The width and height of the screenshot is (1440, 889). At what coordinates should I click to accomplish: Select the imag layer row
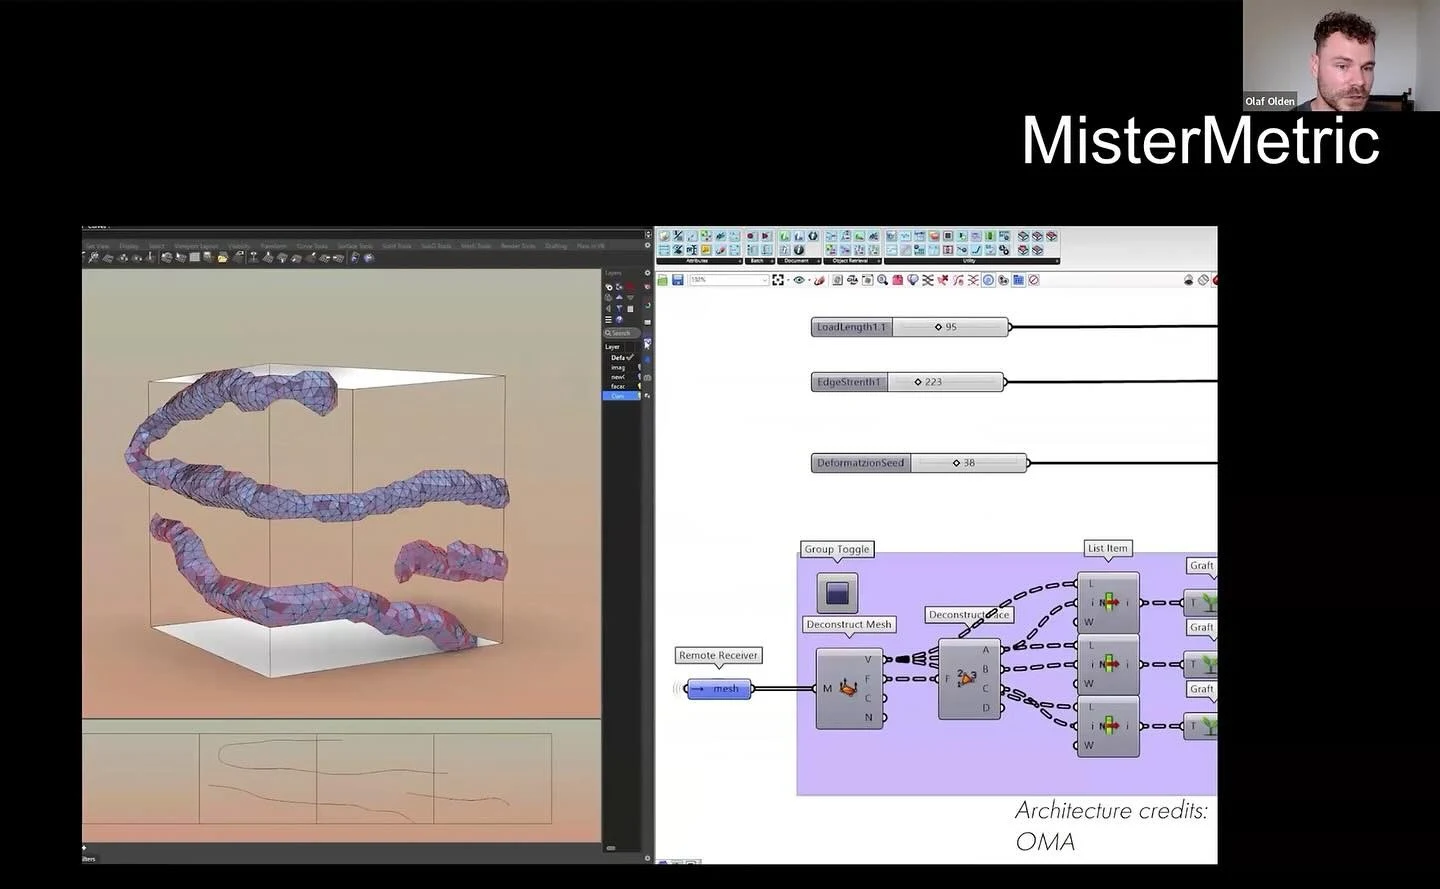click(620, 367)
